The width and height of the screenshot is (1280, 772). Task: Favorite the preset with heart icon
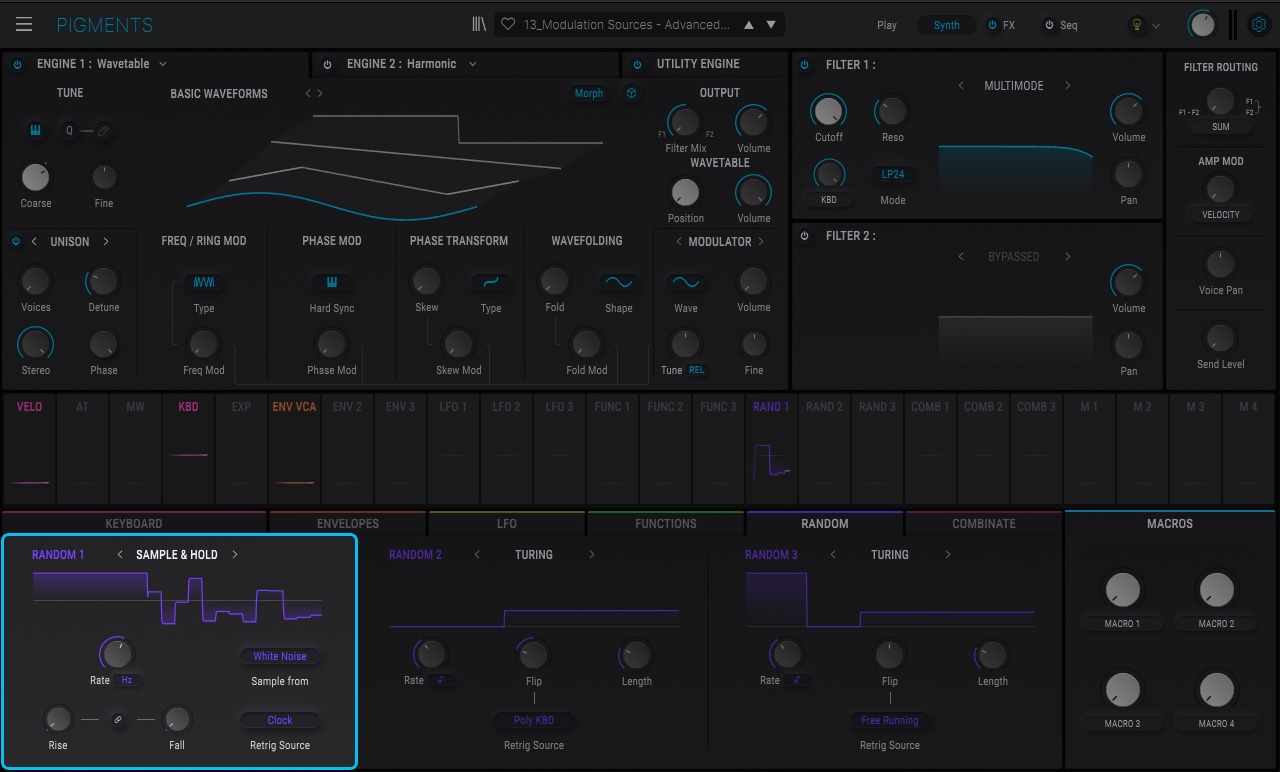pyautogui.click(x=508, y=25)
